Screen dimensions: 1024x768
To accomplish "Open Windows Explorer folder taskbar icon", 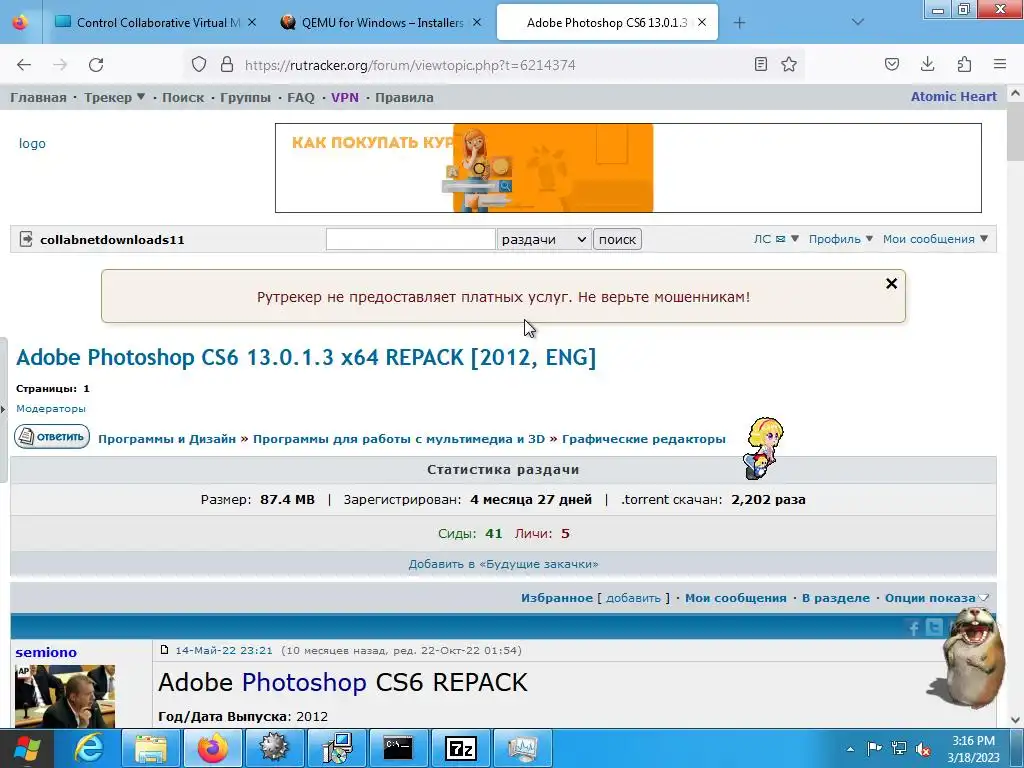I will coord(150,748).
